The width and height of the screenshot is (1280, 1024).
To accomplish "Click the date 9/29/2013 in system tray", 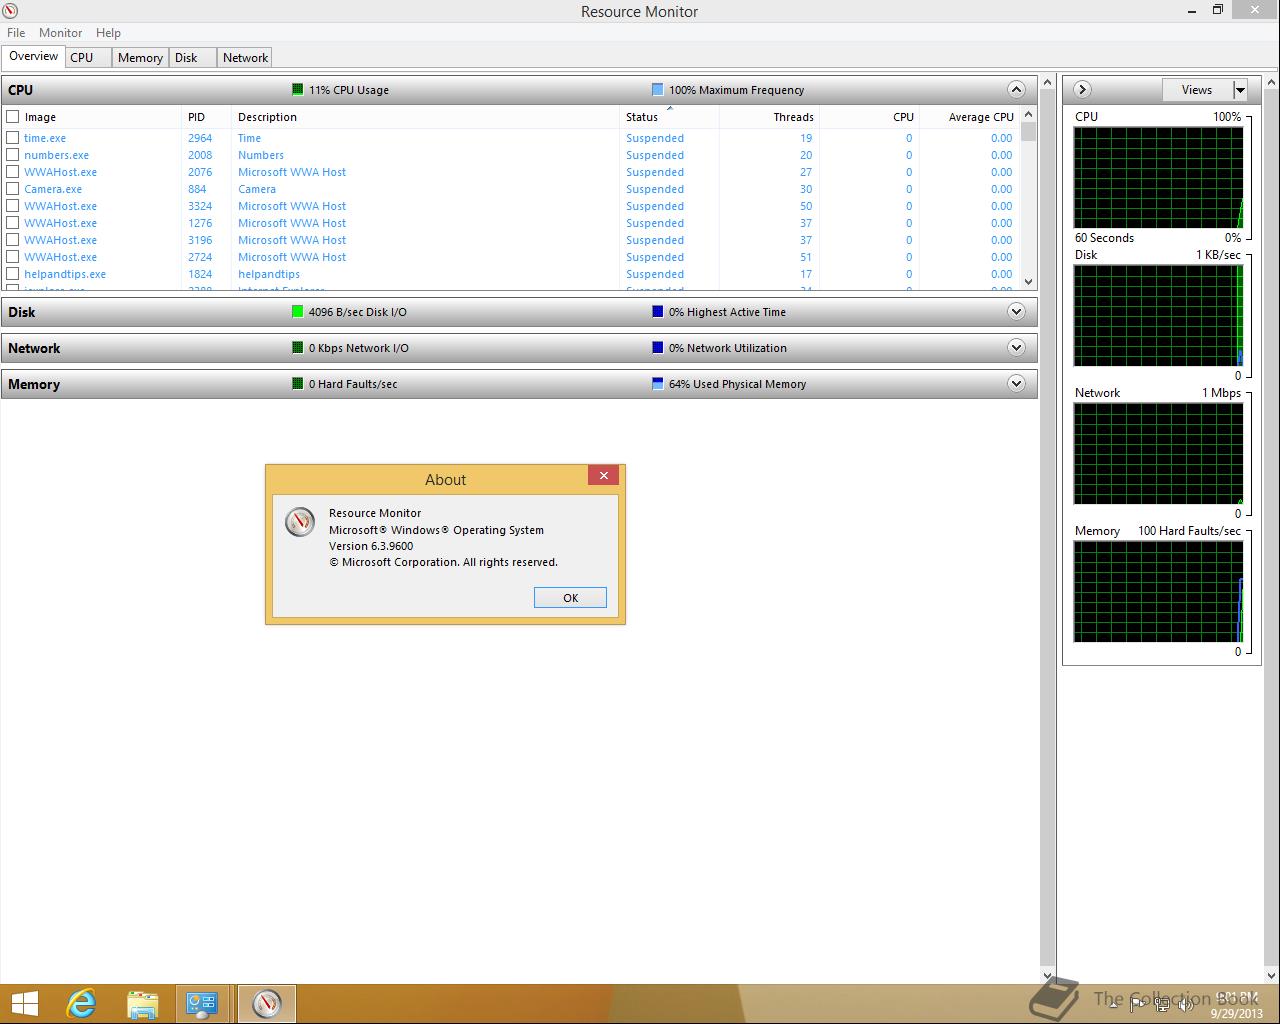I will 1237,1012.
